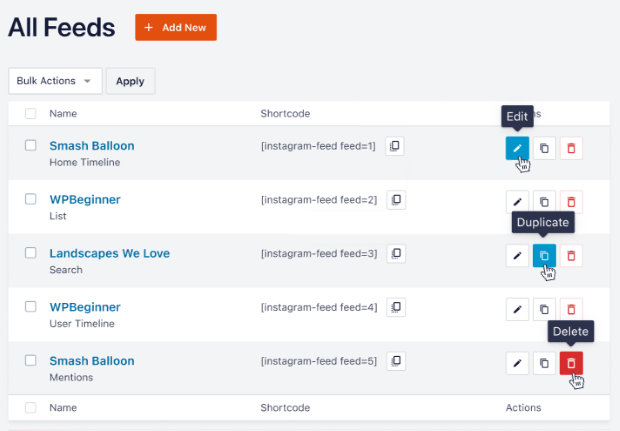Select all feeds via header checkbox
The height and width of the screenshot is (431, 620).
point(30,113)
